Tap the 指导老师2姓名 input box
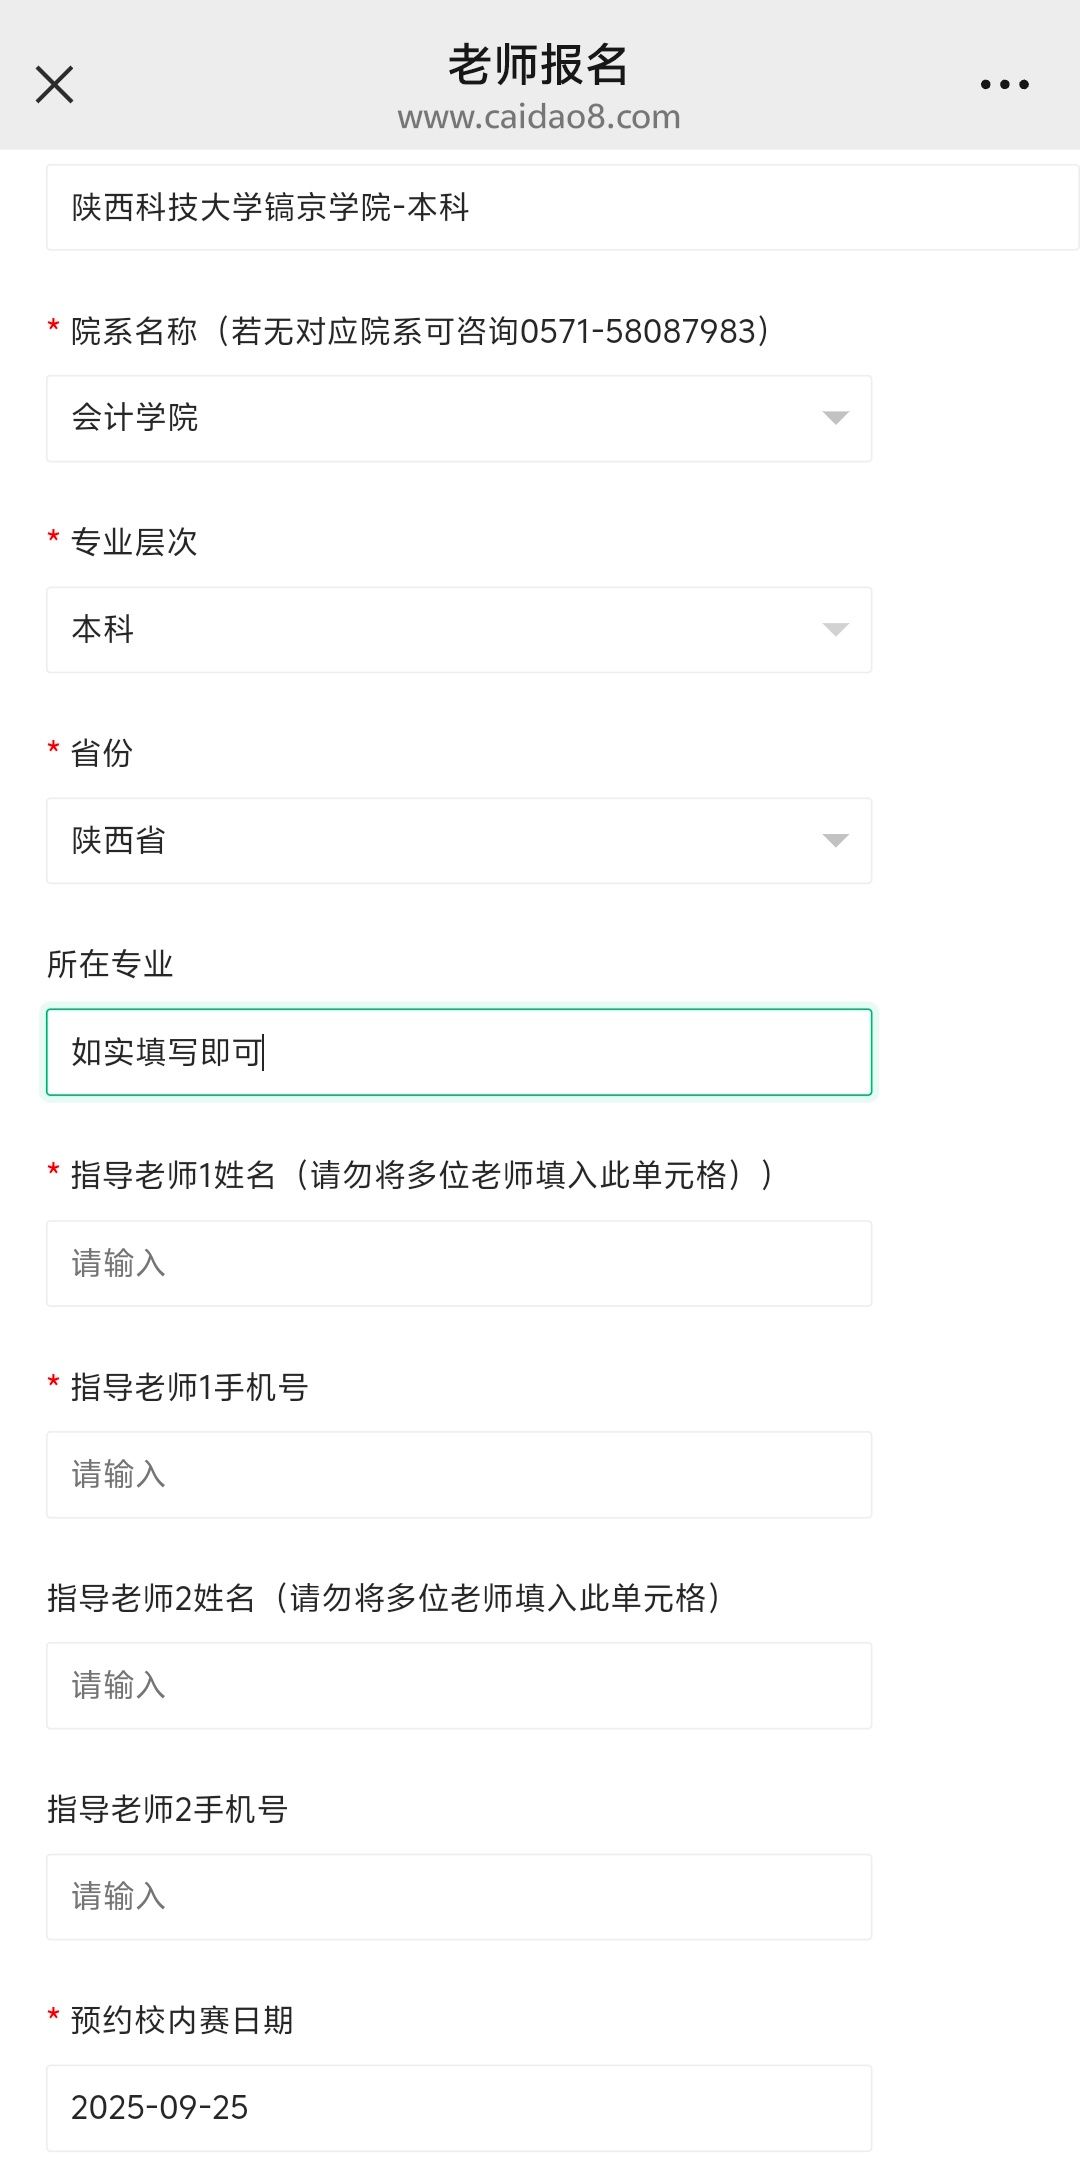Image resolution: width=1080 pixels, height=2168 pixels. click(x=459, y=1686)
